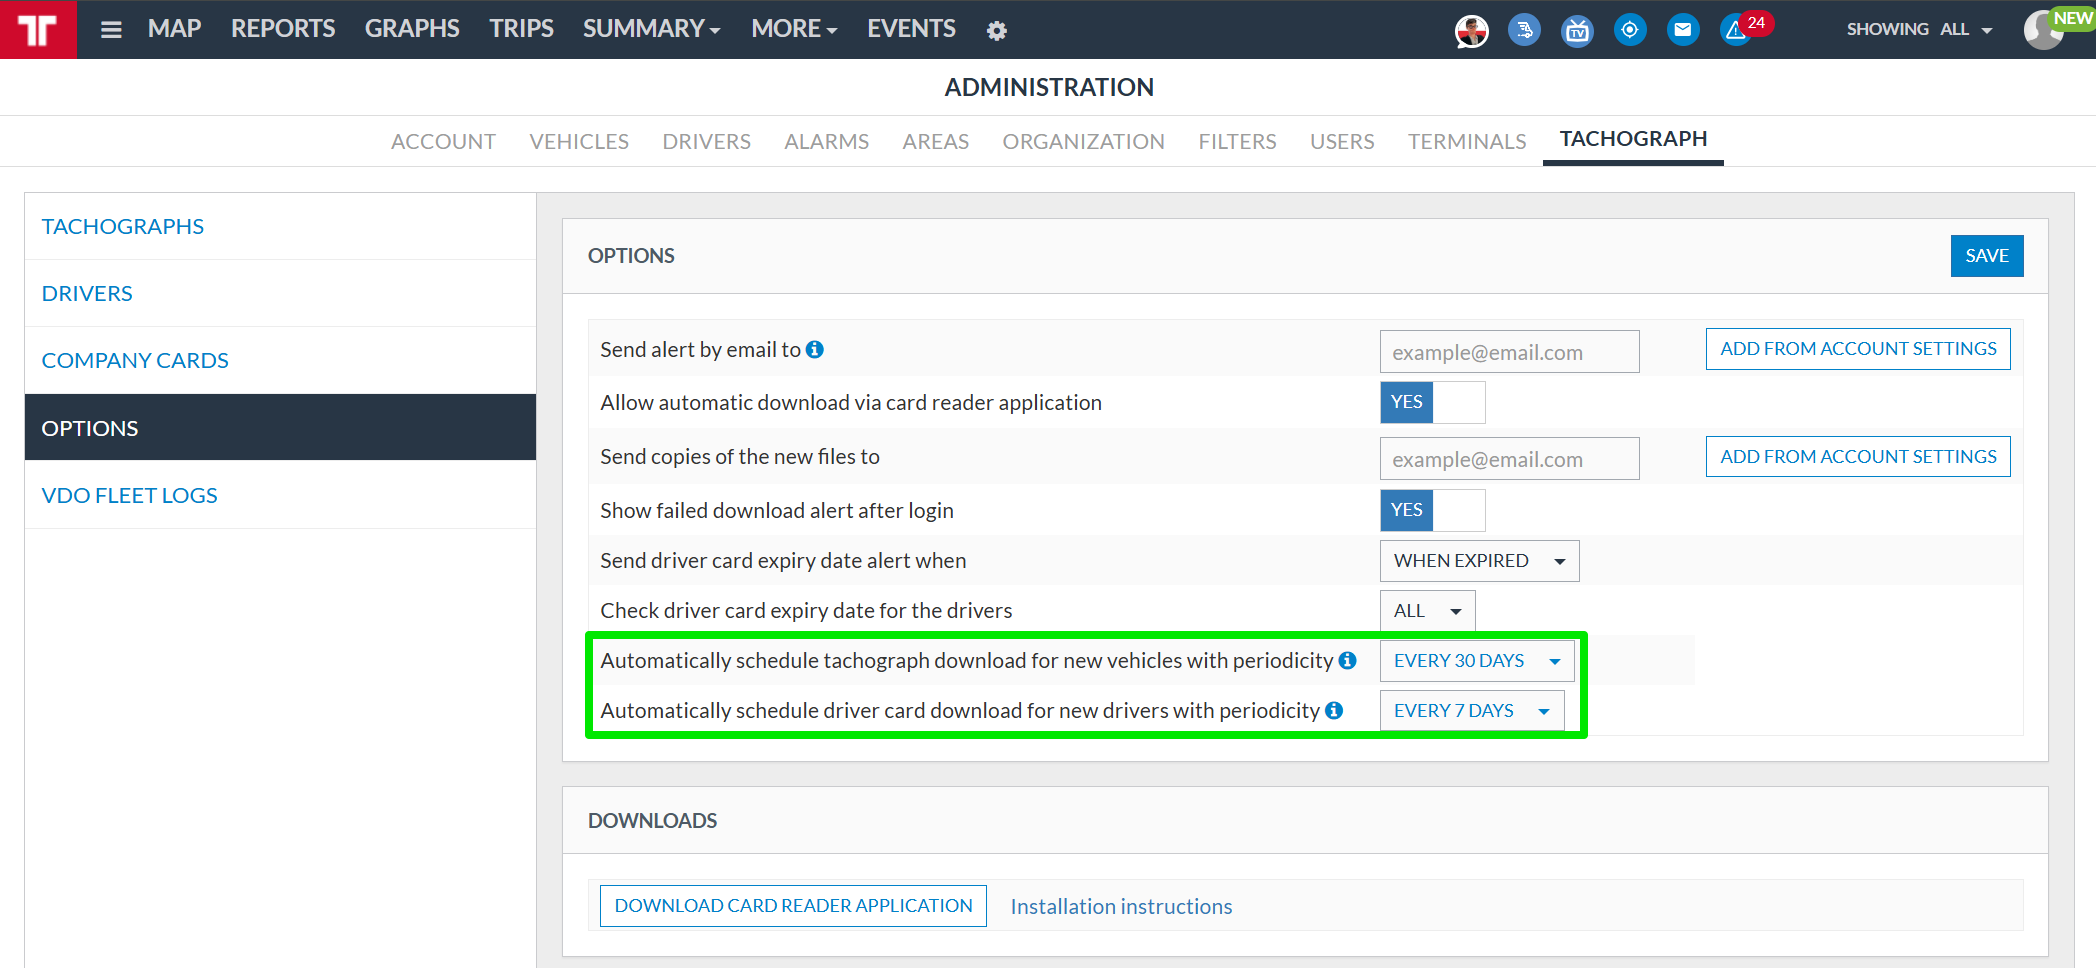Viewport: 2096px width, 968px height.
Task: Click the locate target crosshair icon
Action: tap(1630, 30)
